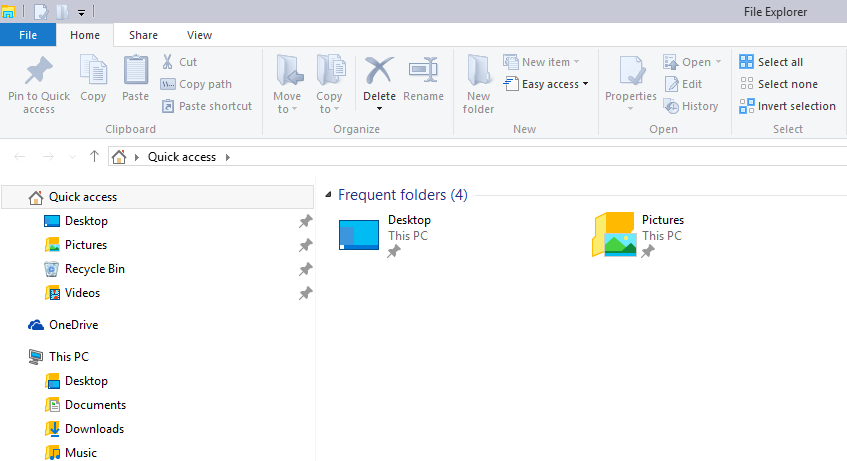Image resolution: width=847 pixels, height=461 pixels.
Task: Click the New folder icon
Action: tap(478, 71)
